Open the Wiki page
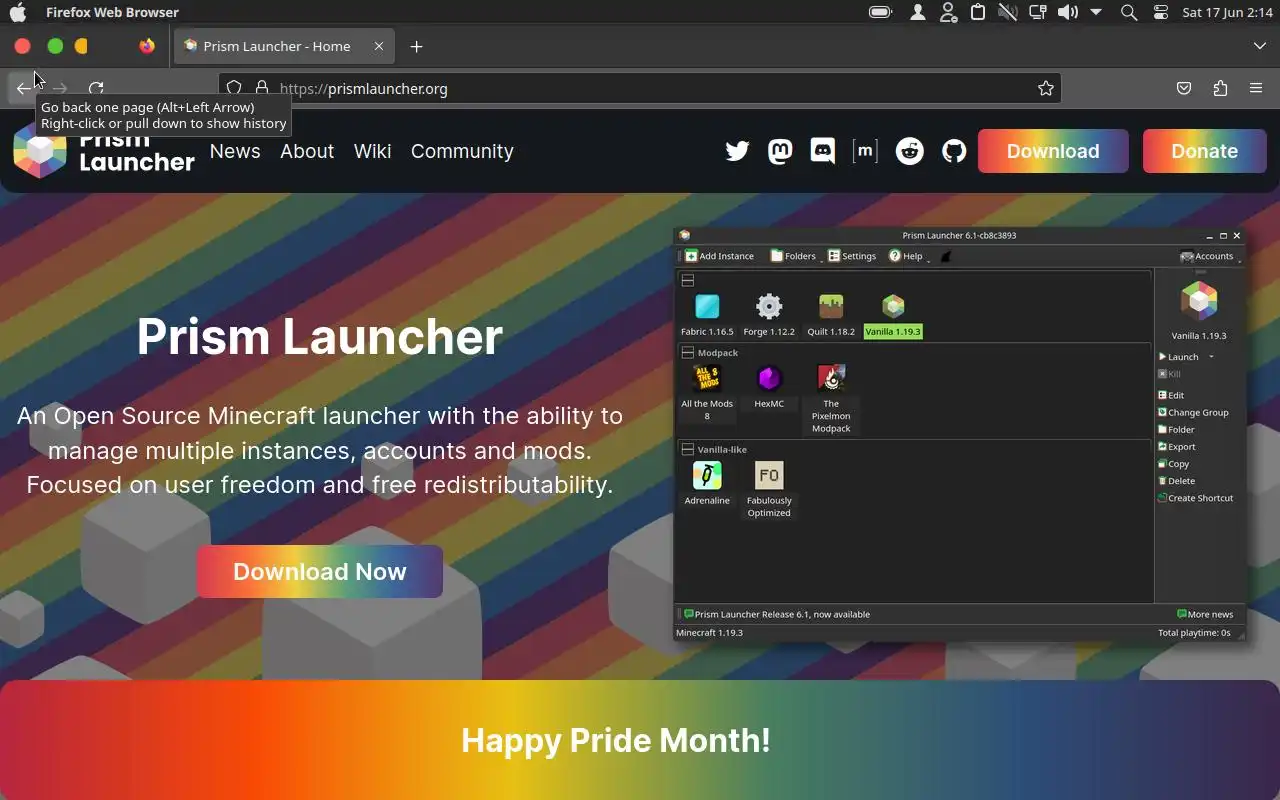 tap(372, 151)
